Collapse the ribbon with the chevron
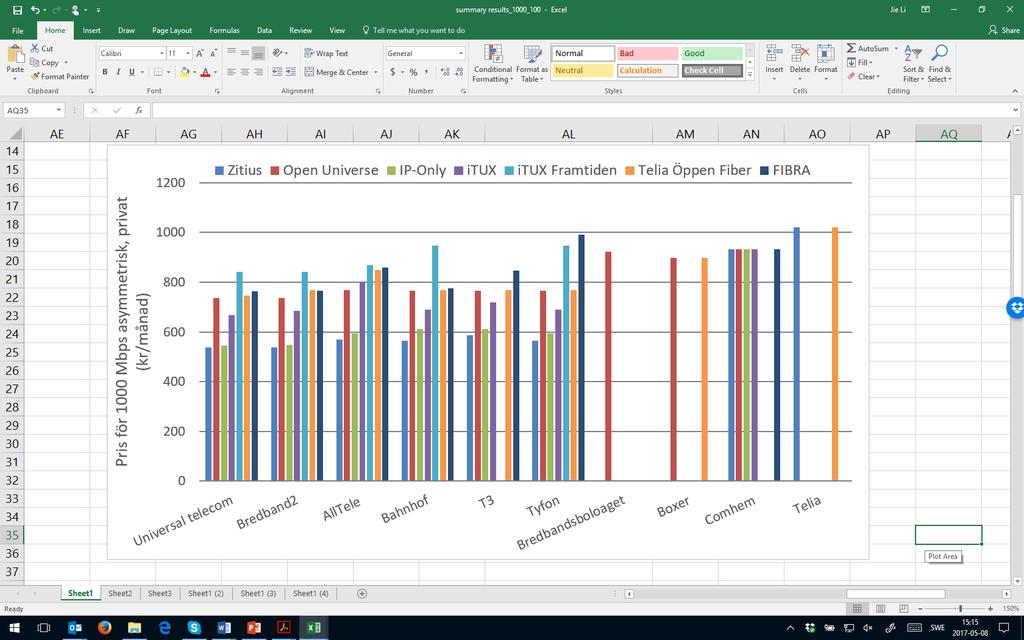Screen dimensions: 1024x640 pyautogui.click(x=1015, y=91)
